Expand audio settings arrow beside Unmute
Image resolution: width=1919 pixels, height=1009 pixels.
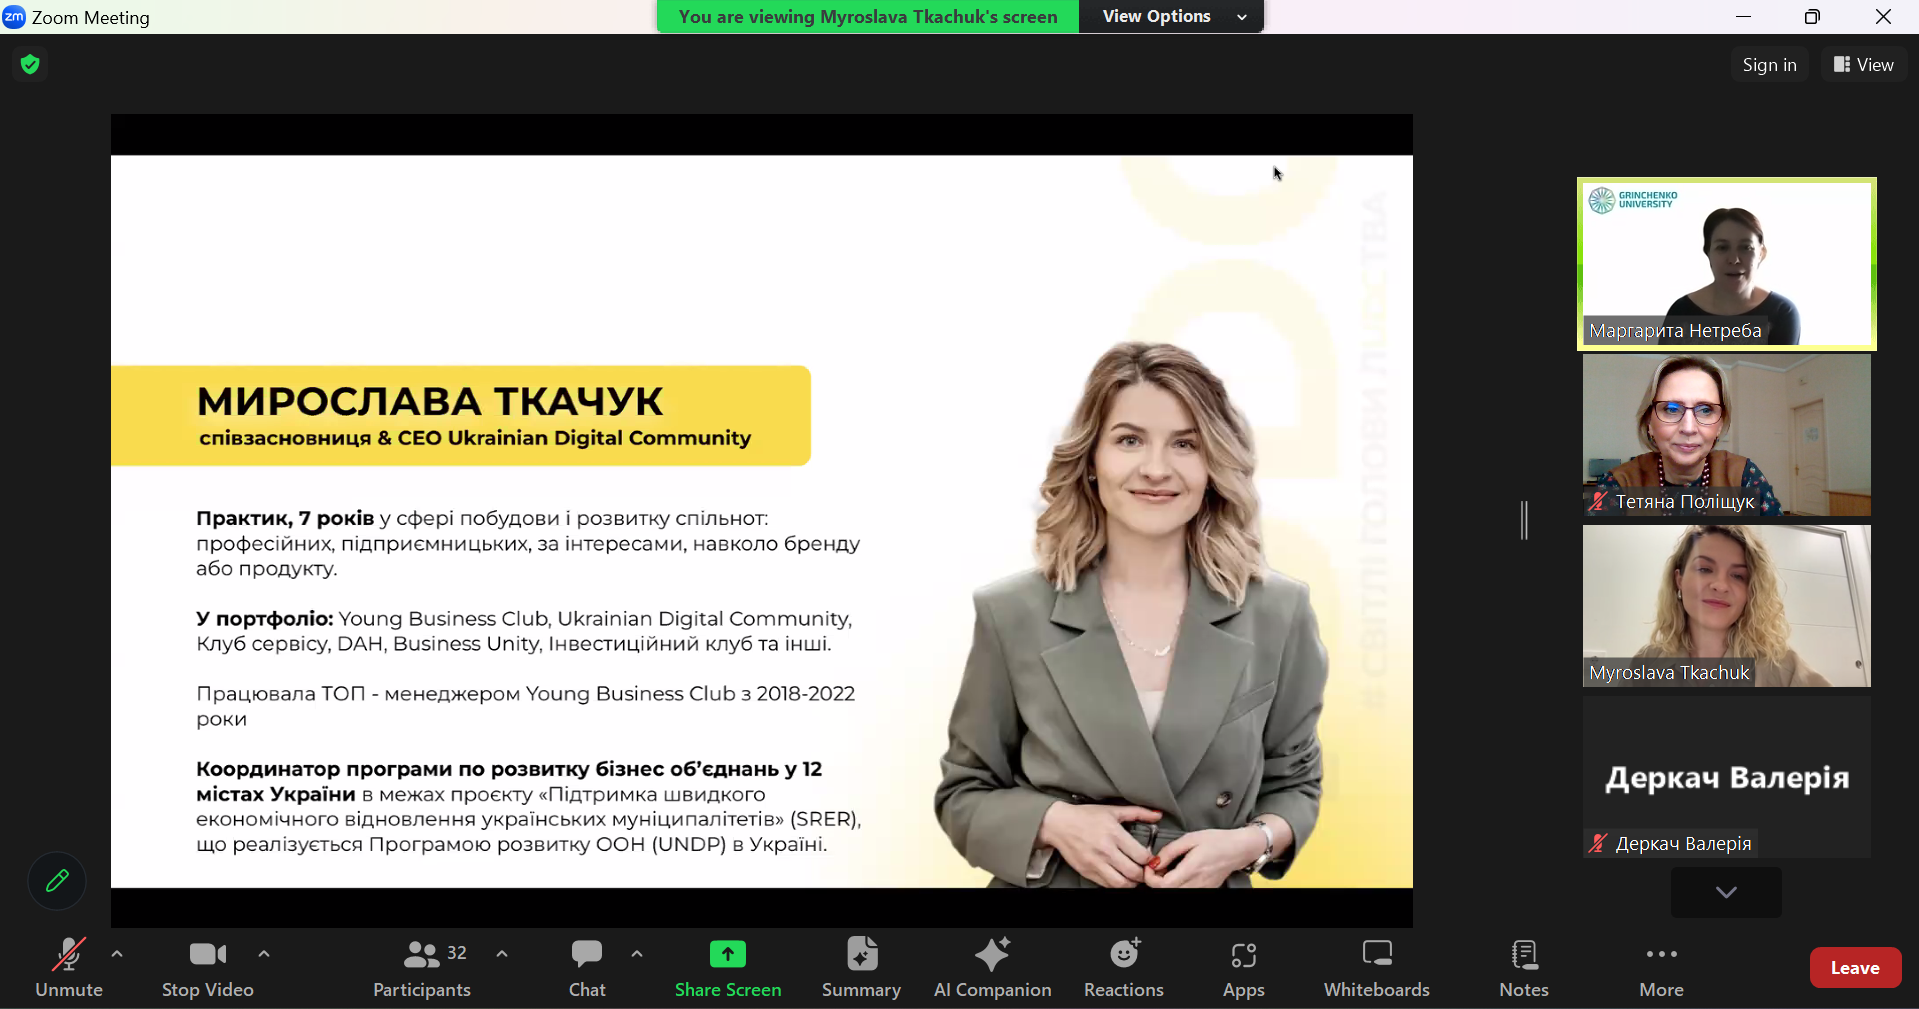[117, 955]
